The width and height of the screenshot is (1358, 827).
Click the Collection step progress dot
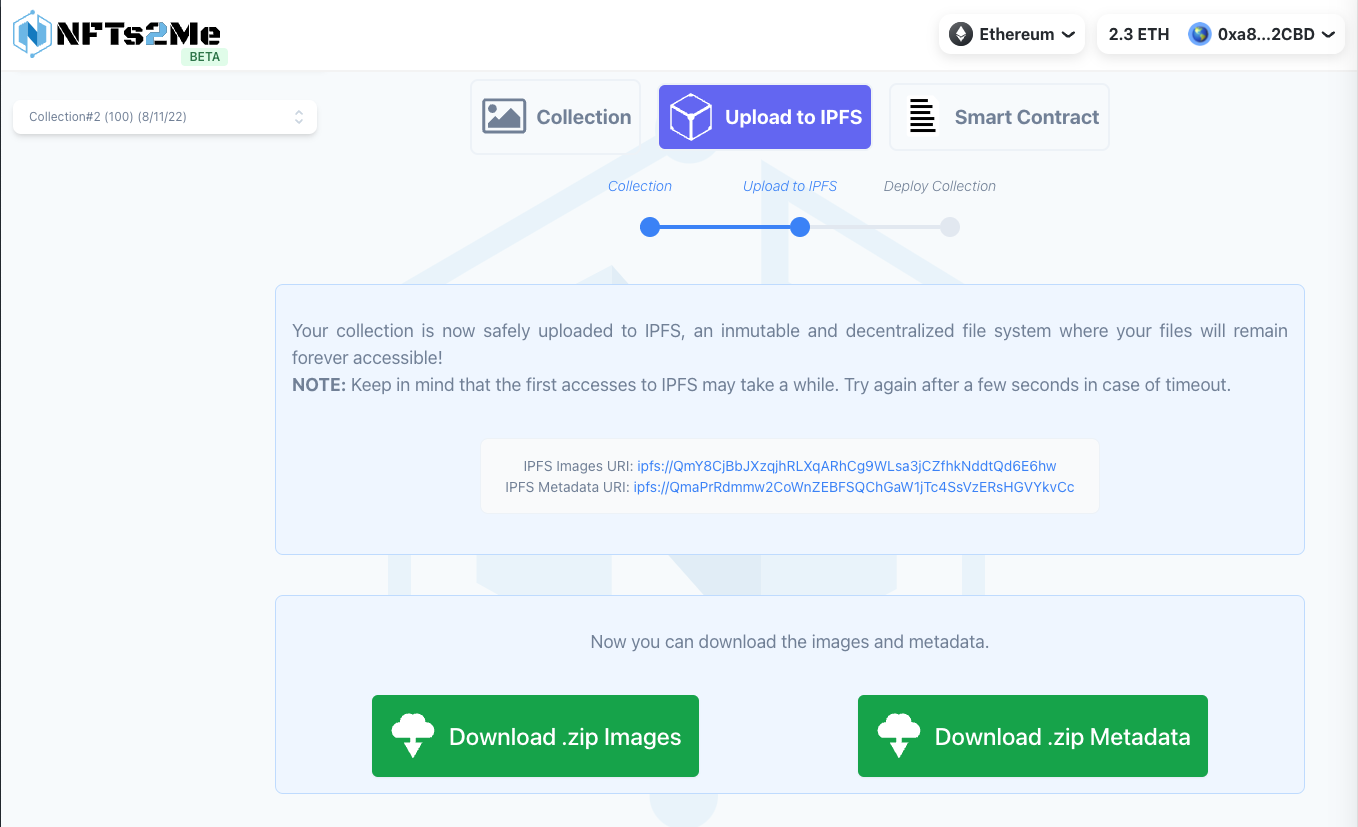click(650, 227)
